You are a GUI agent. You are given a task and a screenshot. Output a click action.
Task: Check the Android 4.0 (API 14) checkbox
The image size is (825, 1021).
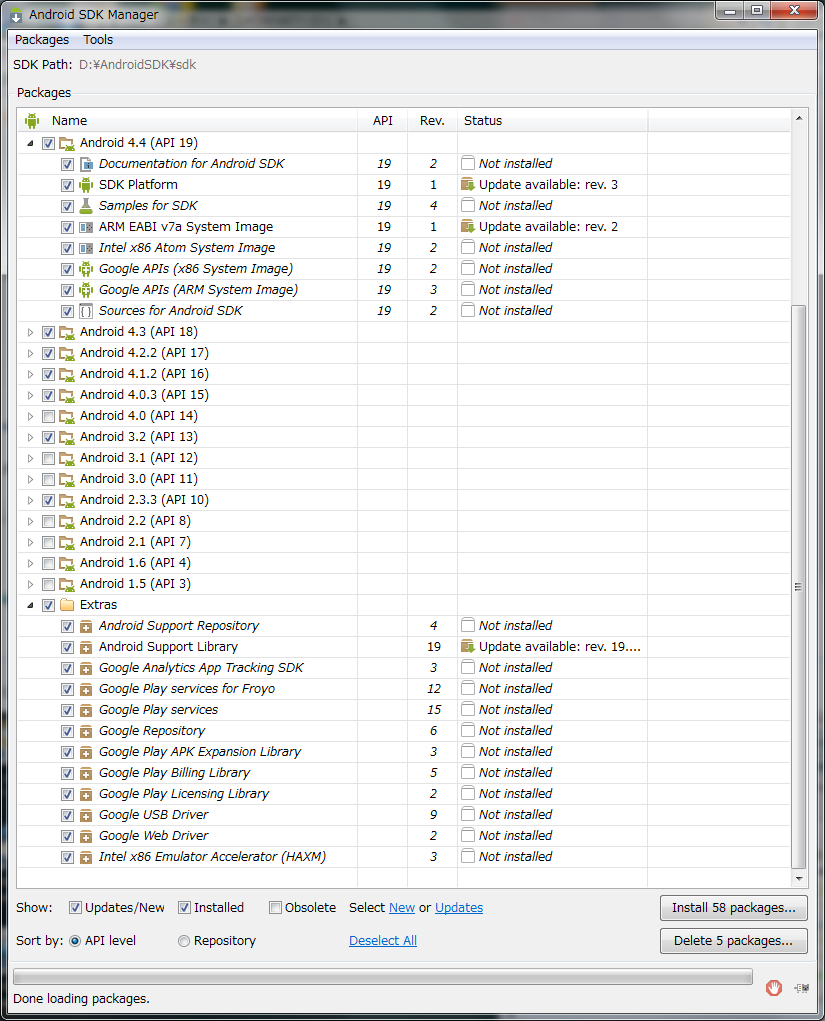[48, 416]
